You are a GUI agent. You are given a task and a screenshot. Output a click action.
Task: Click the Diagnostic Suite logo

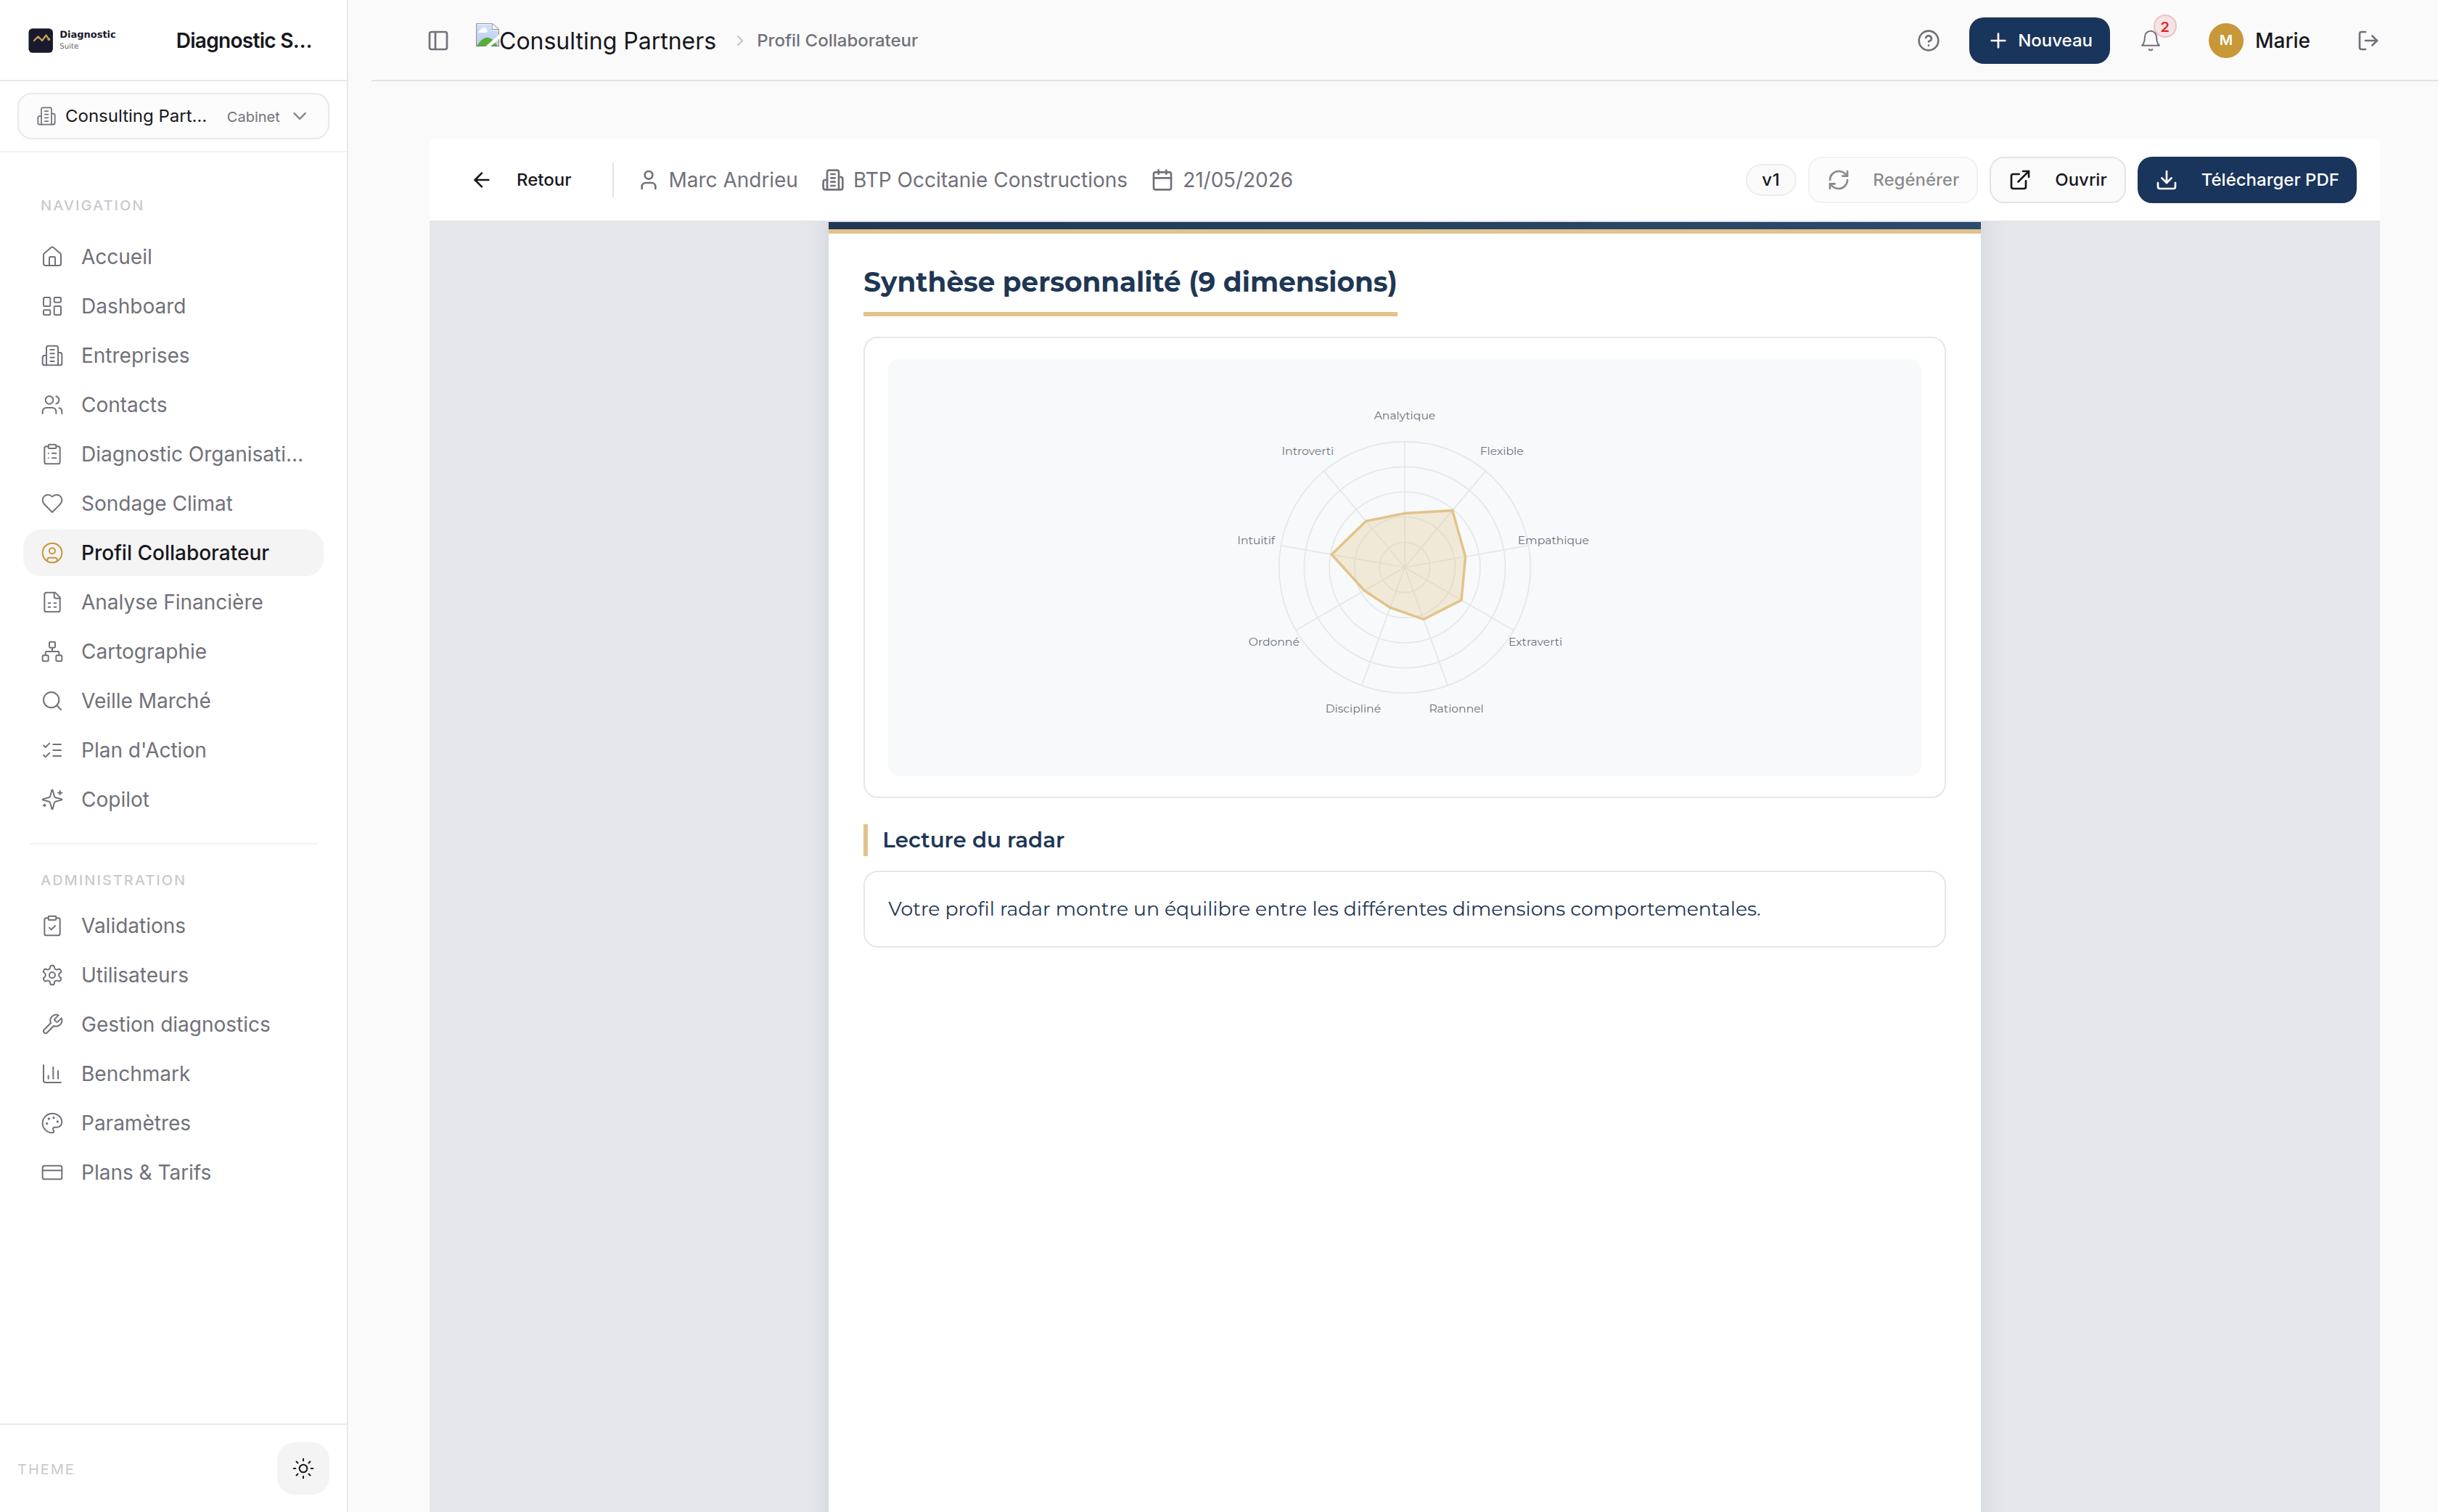73,40
